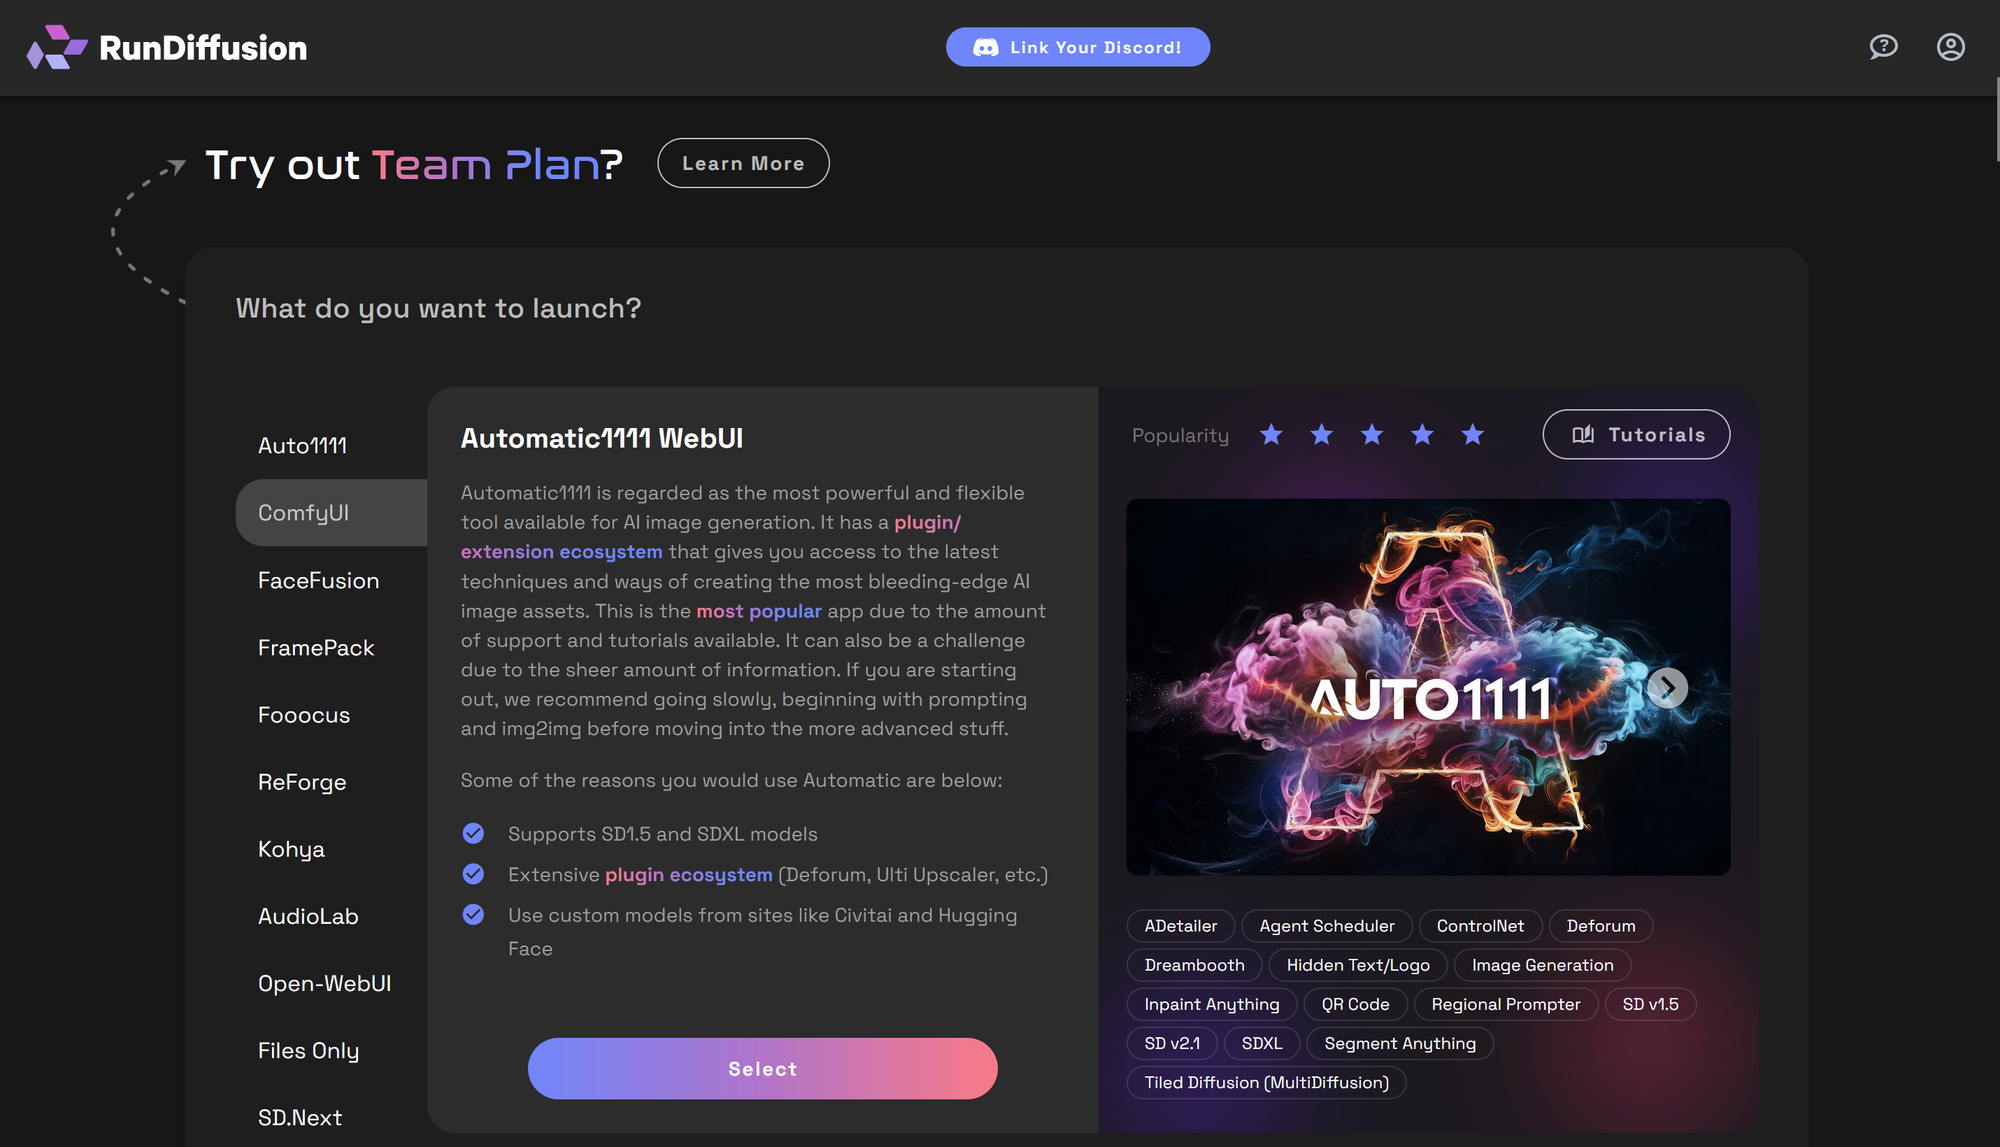This screenshot has width=2000, height=1147.
Task: Choose Kohya in the sidebar
Action: 291,849
